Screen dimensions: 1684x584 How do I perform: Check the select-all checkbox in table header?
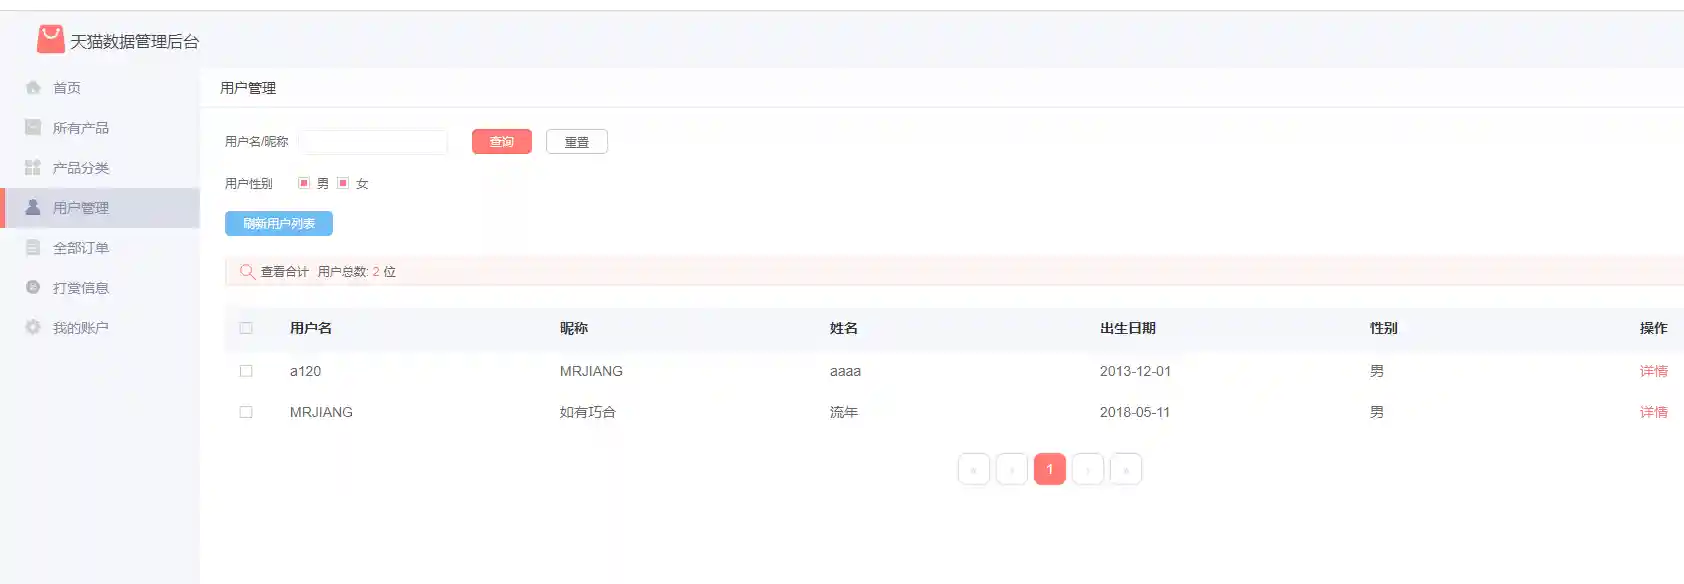246,328
